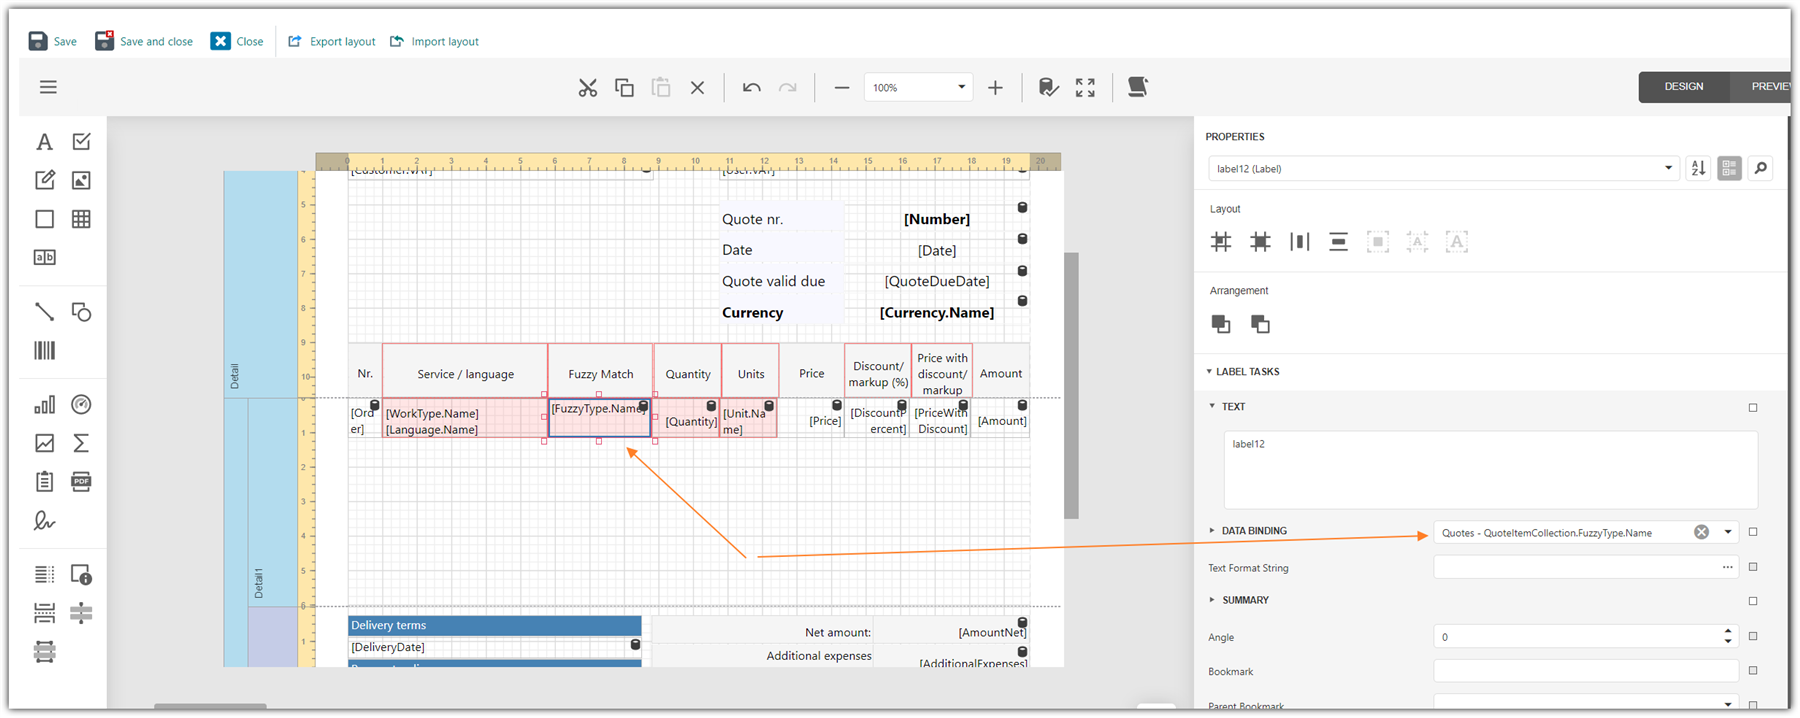
Task: Open Text Format String ellipsis editor
Action: tap(1727, 567)
